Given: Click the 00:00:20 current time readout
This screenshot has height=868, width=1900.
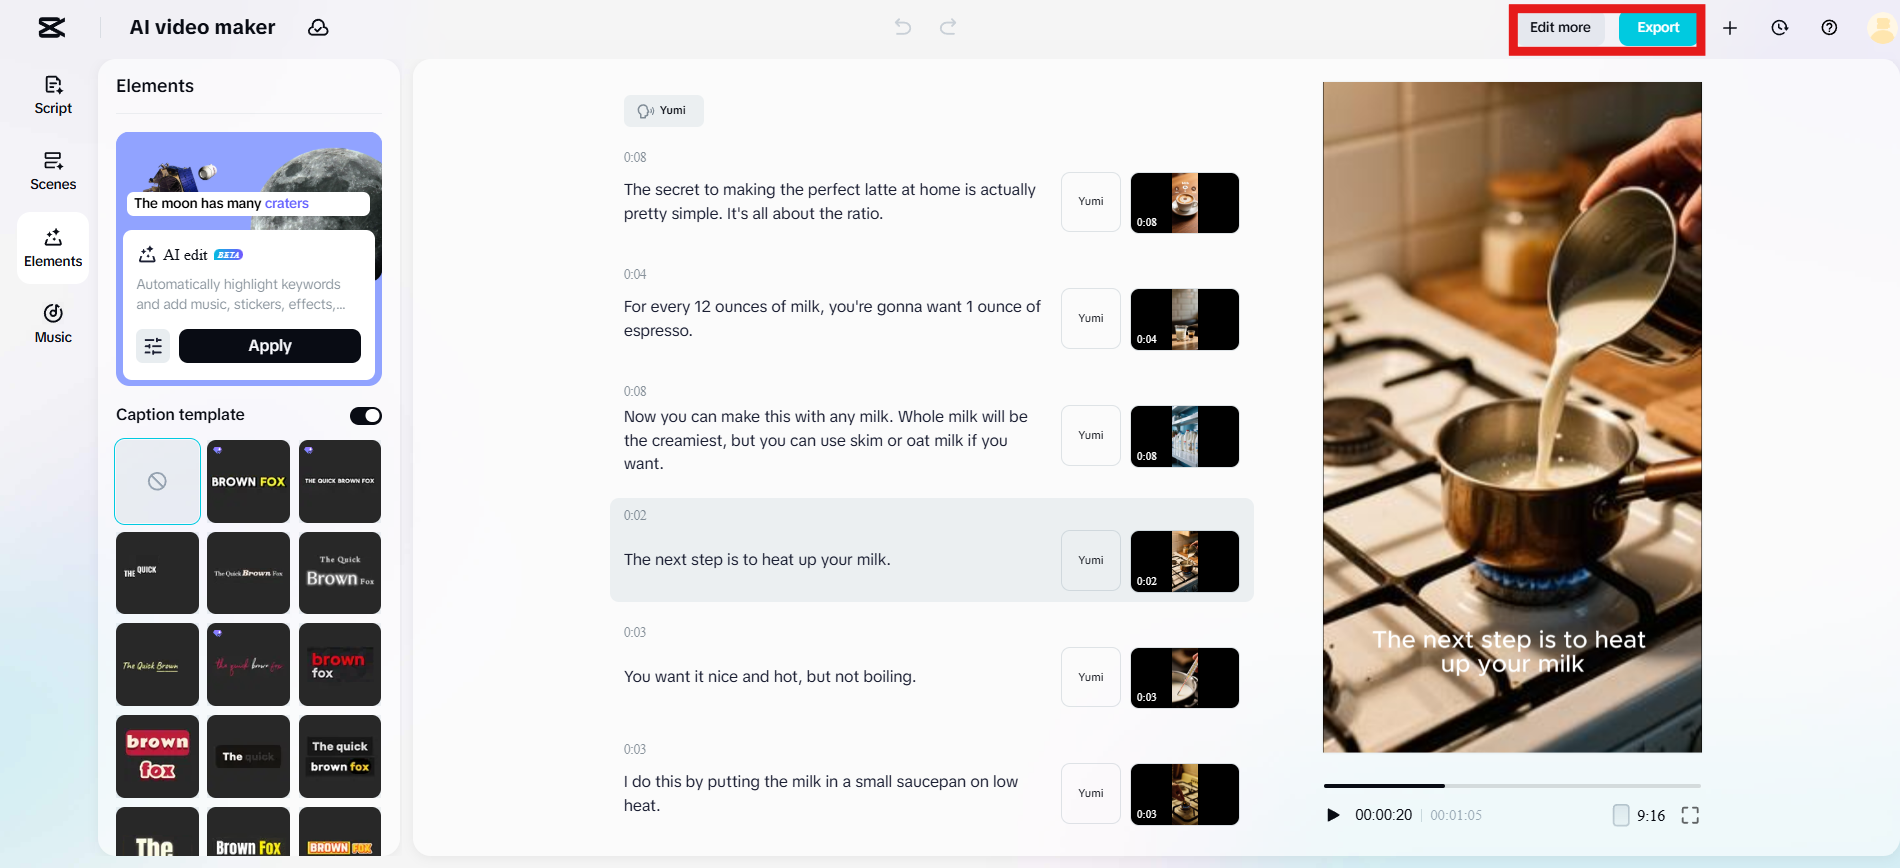Looking at the screenshot, I should [x=1383, y=815].
